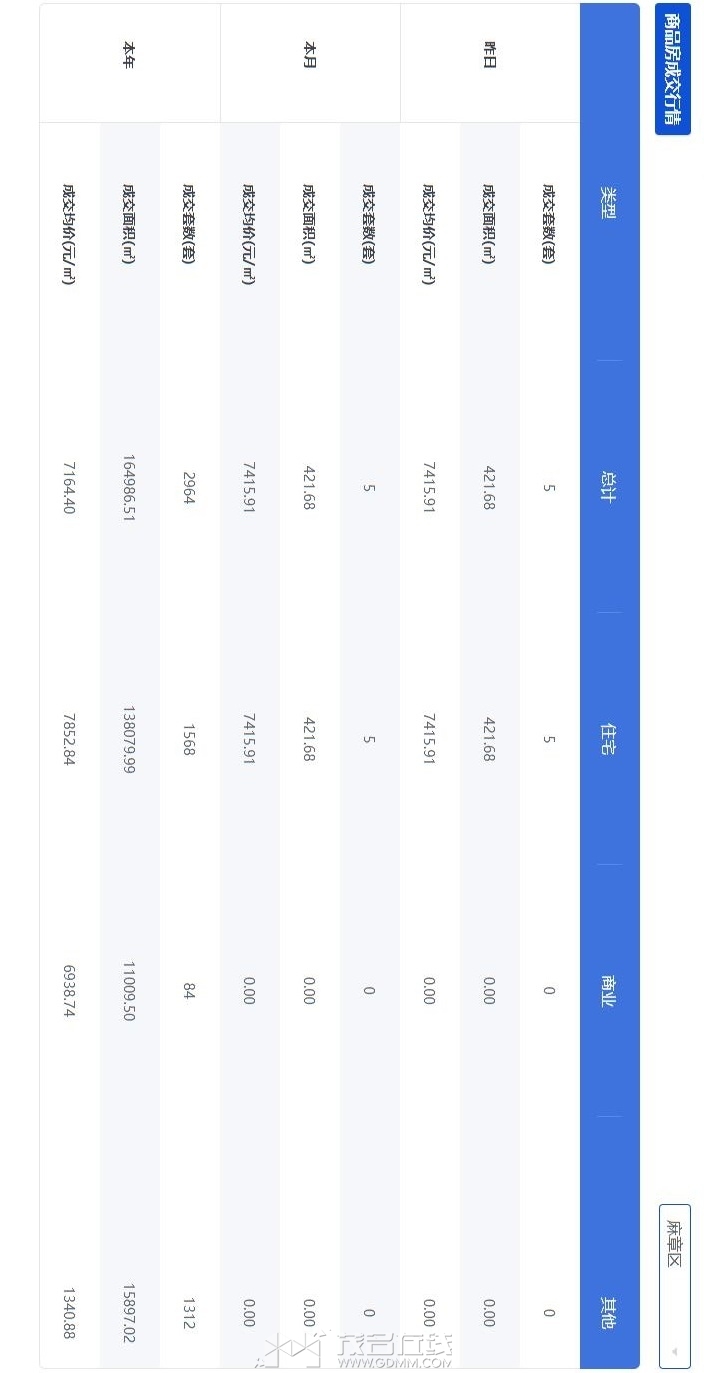Click the yearly residential area cell 138079.99
Image resolution: width=704 pixels, height=1373 pixels.
pos(129,739)
